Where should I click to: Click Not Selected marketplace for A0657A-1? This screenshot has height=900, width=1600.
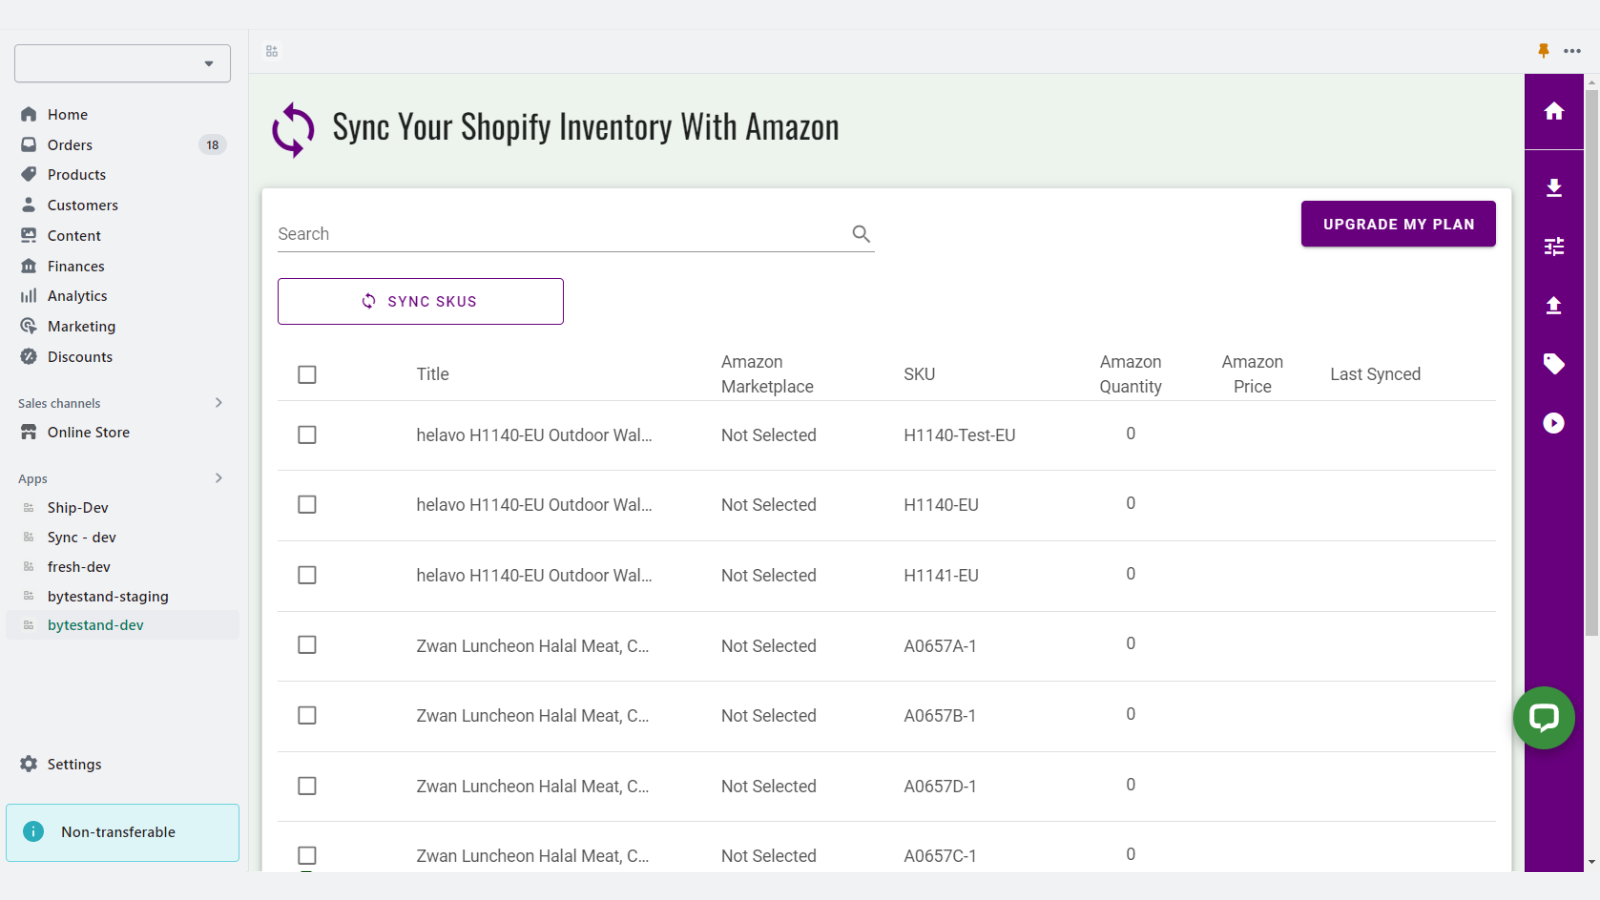click(768, 646)
